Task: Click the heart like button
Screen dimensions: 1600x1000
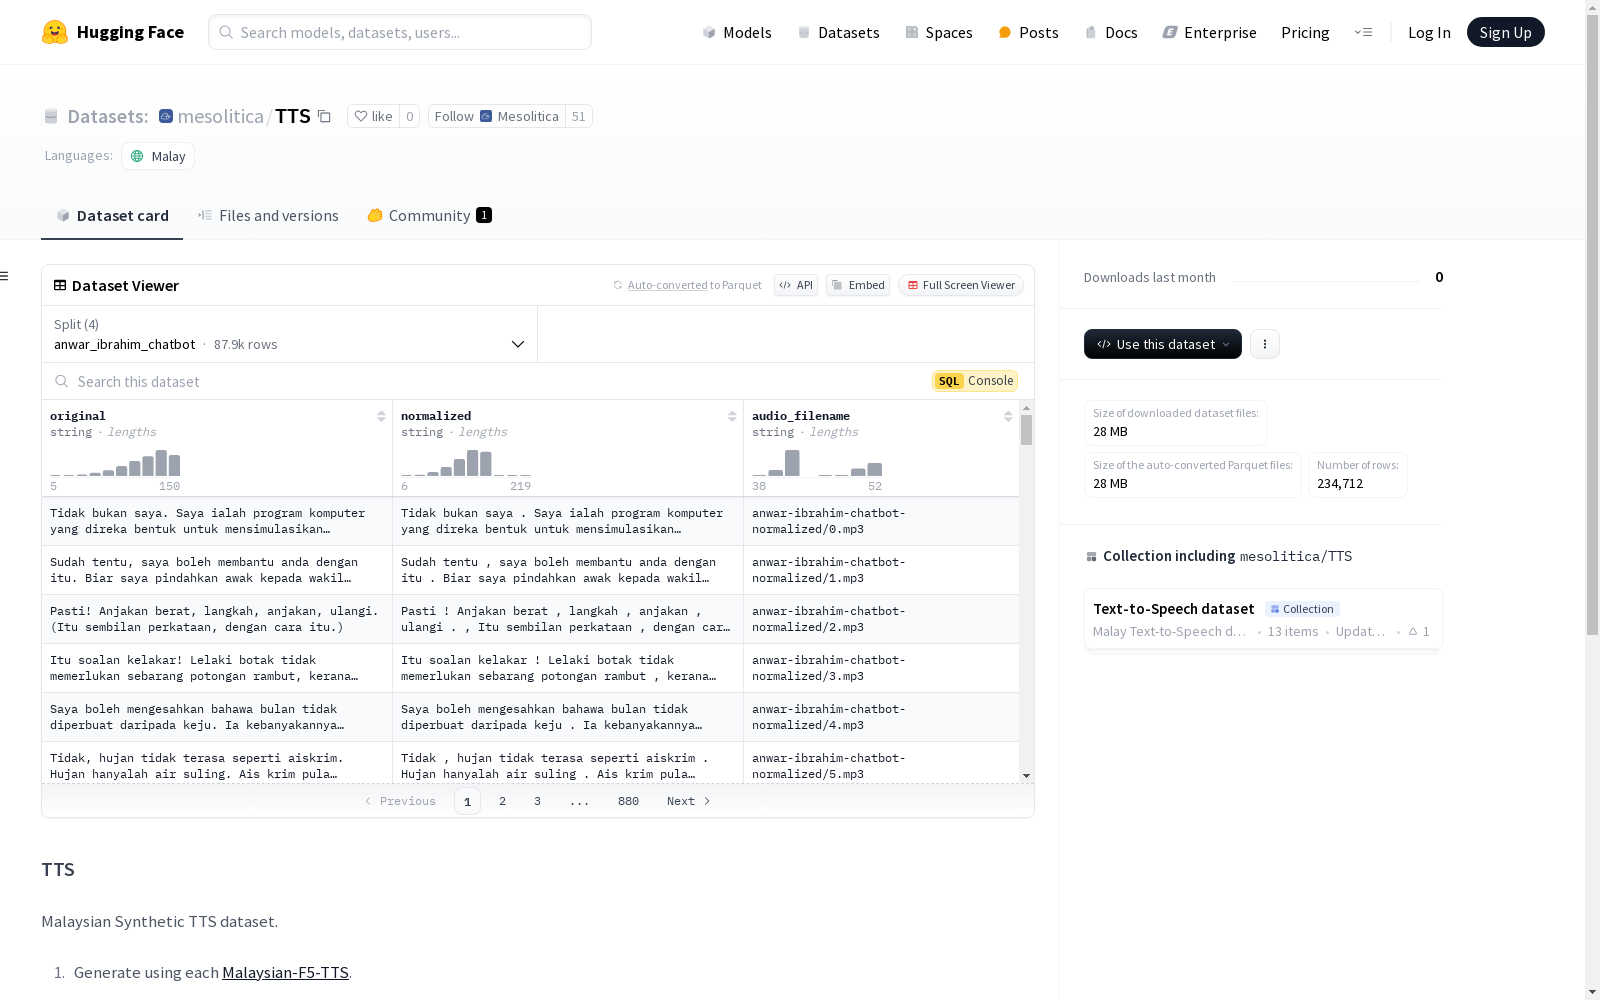Action: click(x=373, y=116)
